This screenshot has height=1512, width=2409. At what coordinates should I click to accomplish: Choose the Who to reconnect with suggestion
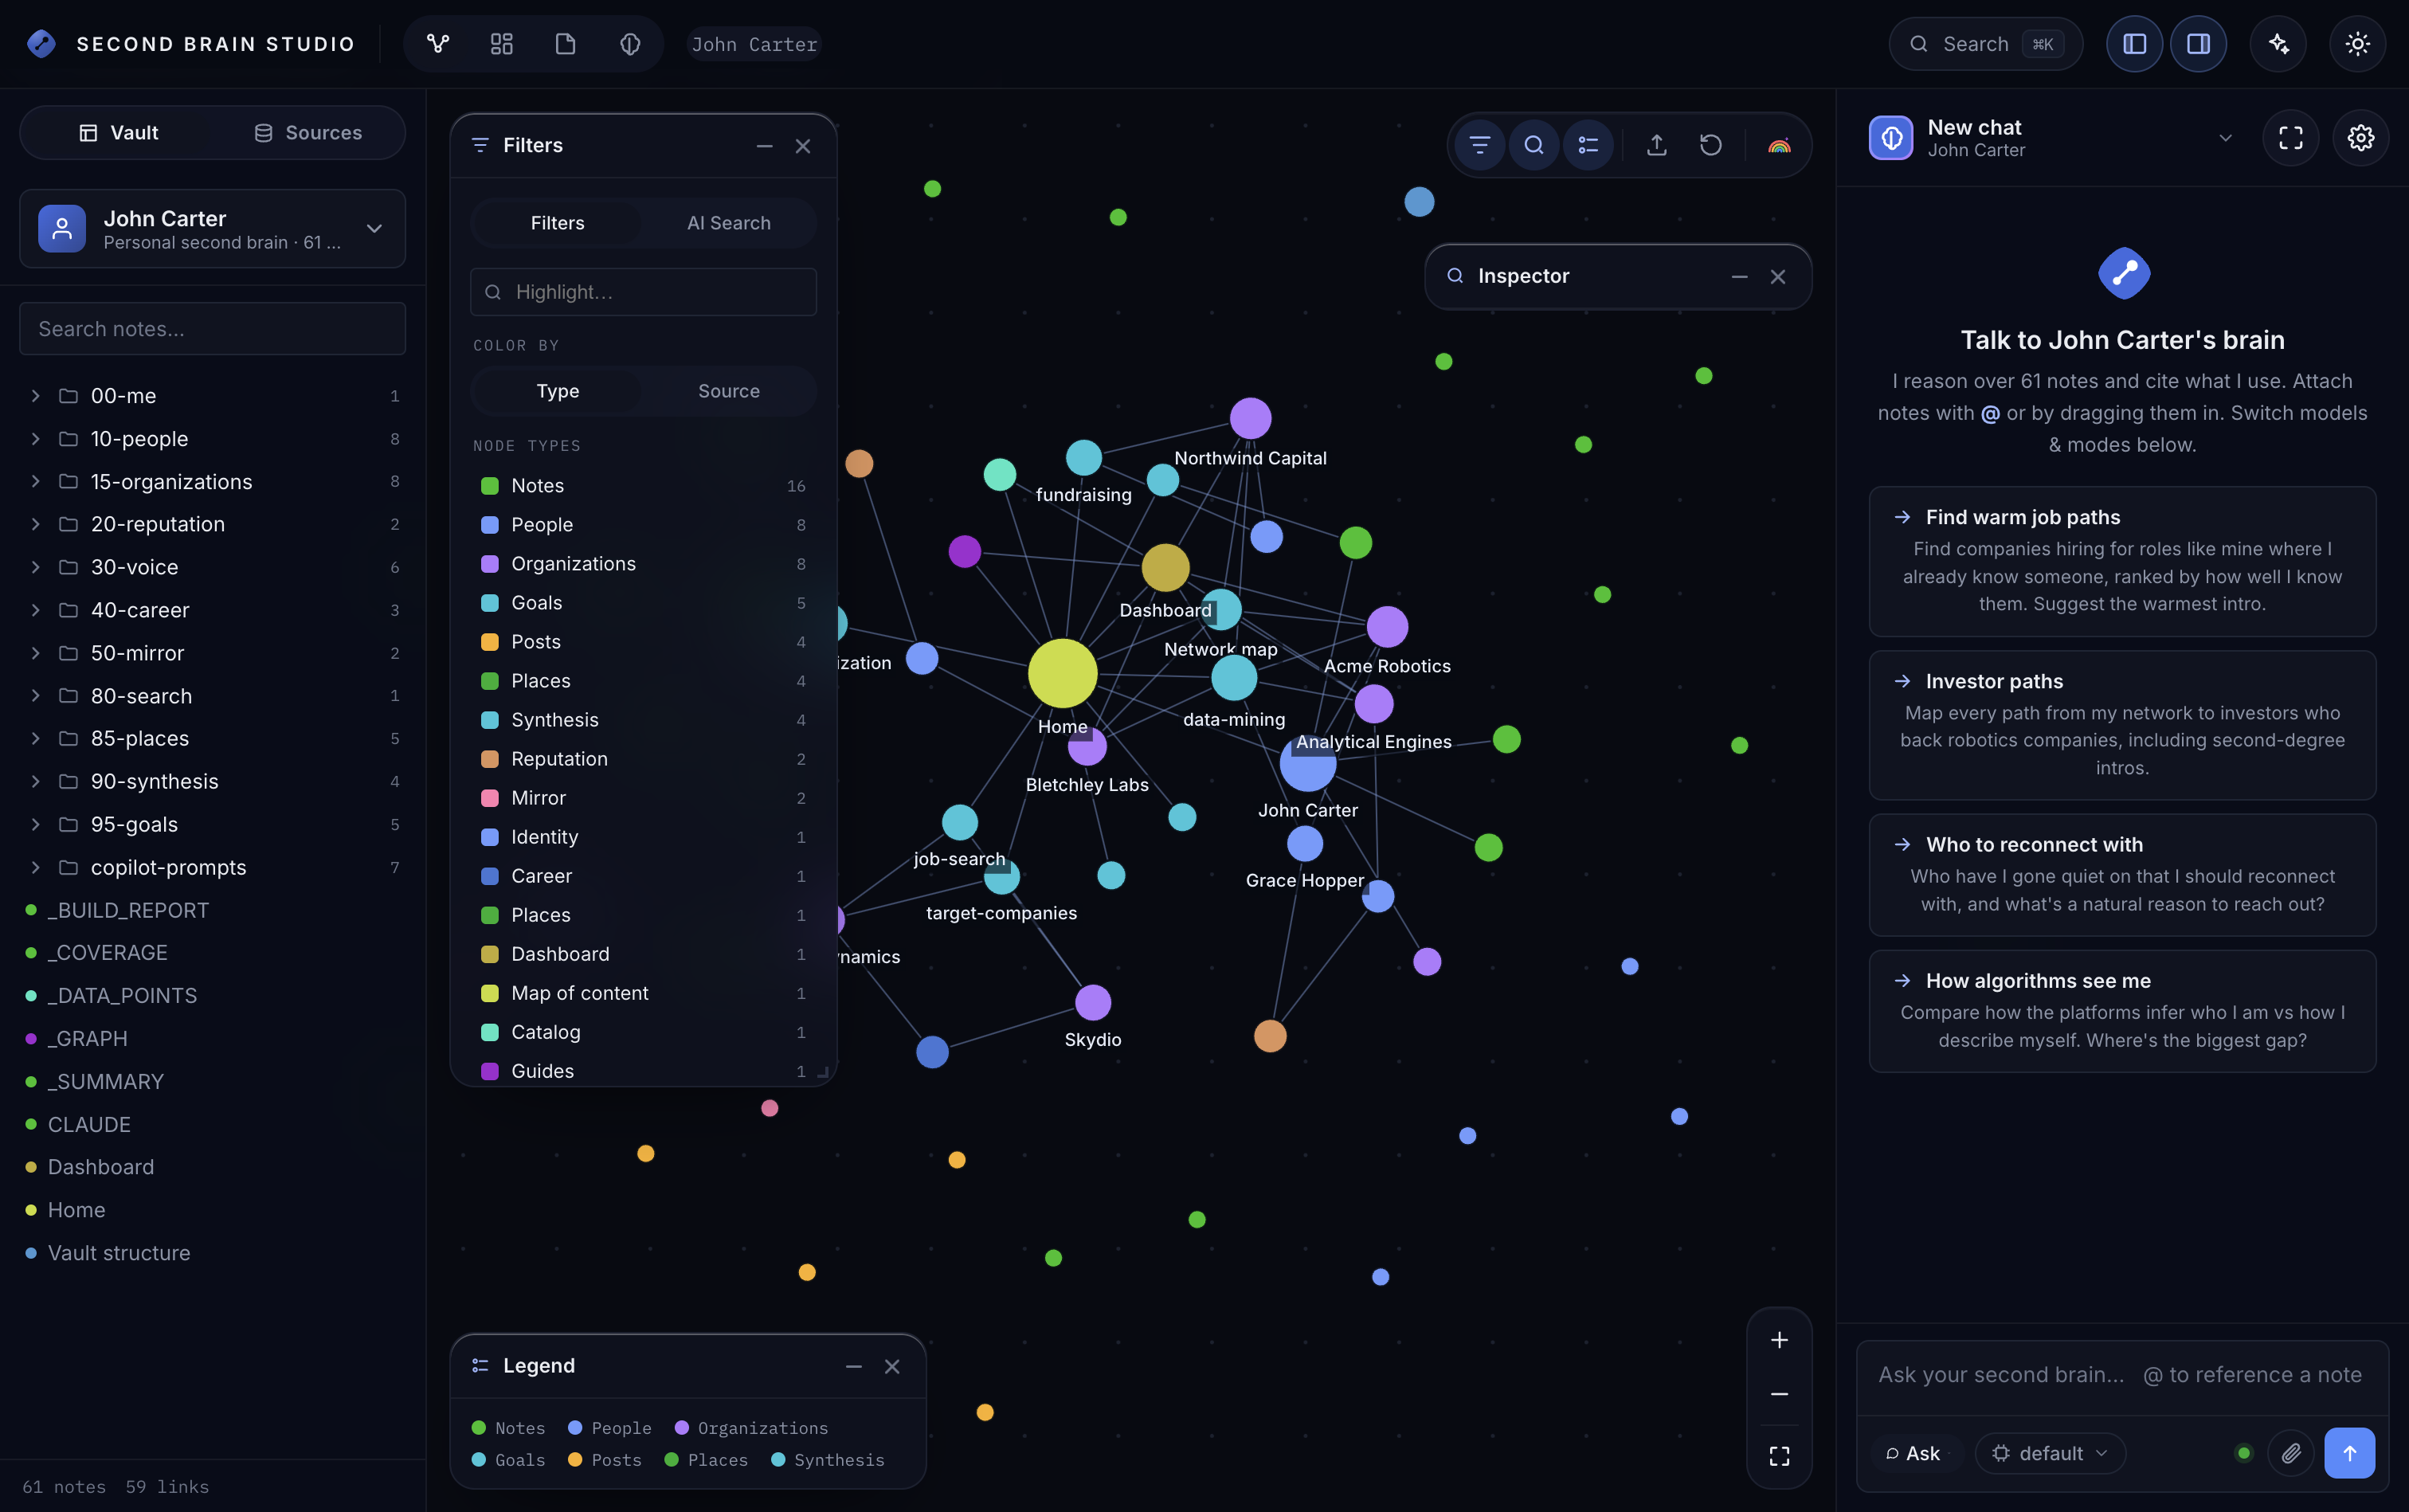2122,875
